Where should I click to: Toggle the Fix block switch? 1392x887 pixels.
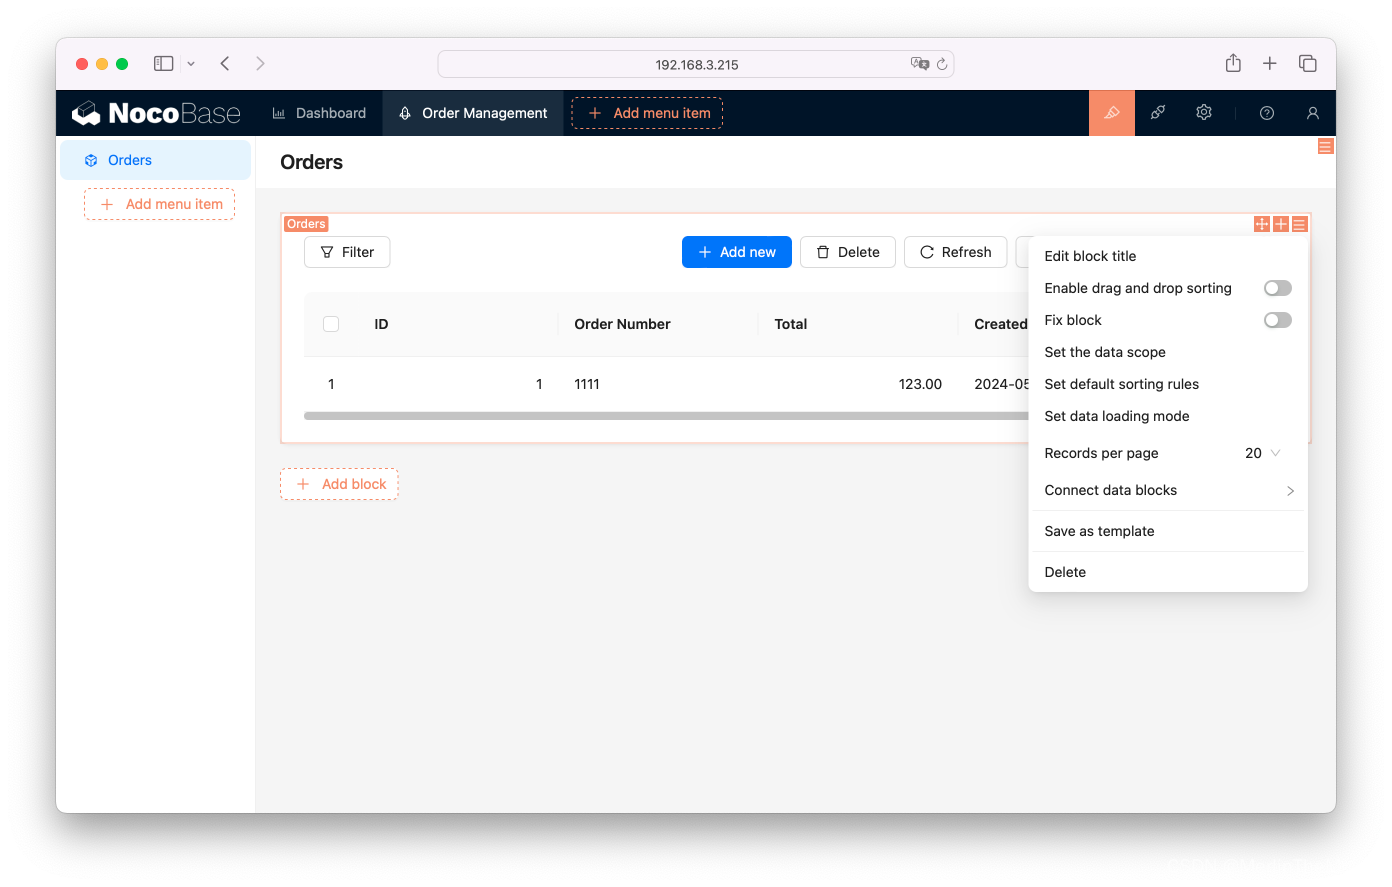(x=1278, y=320)
